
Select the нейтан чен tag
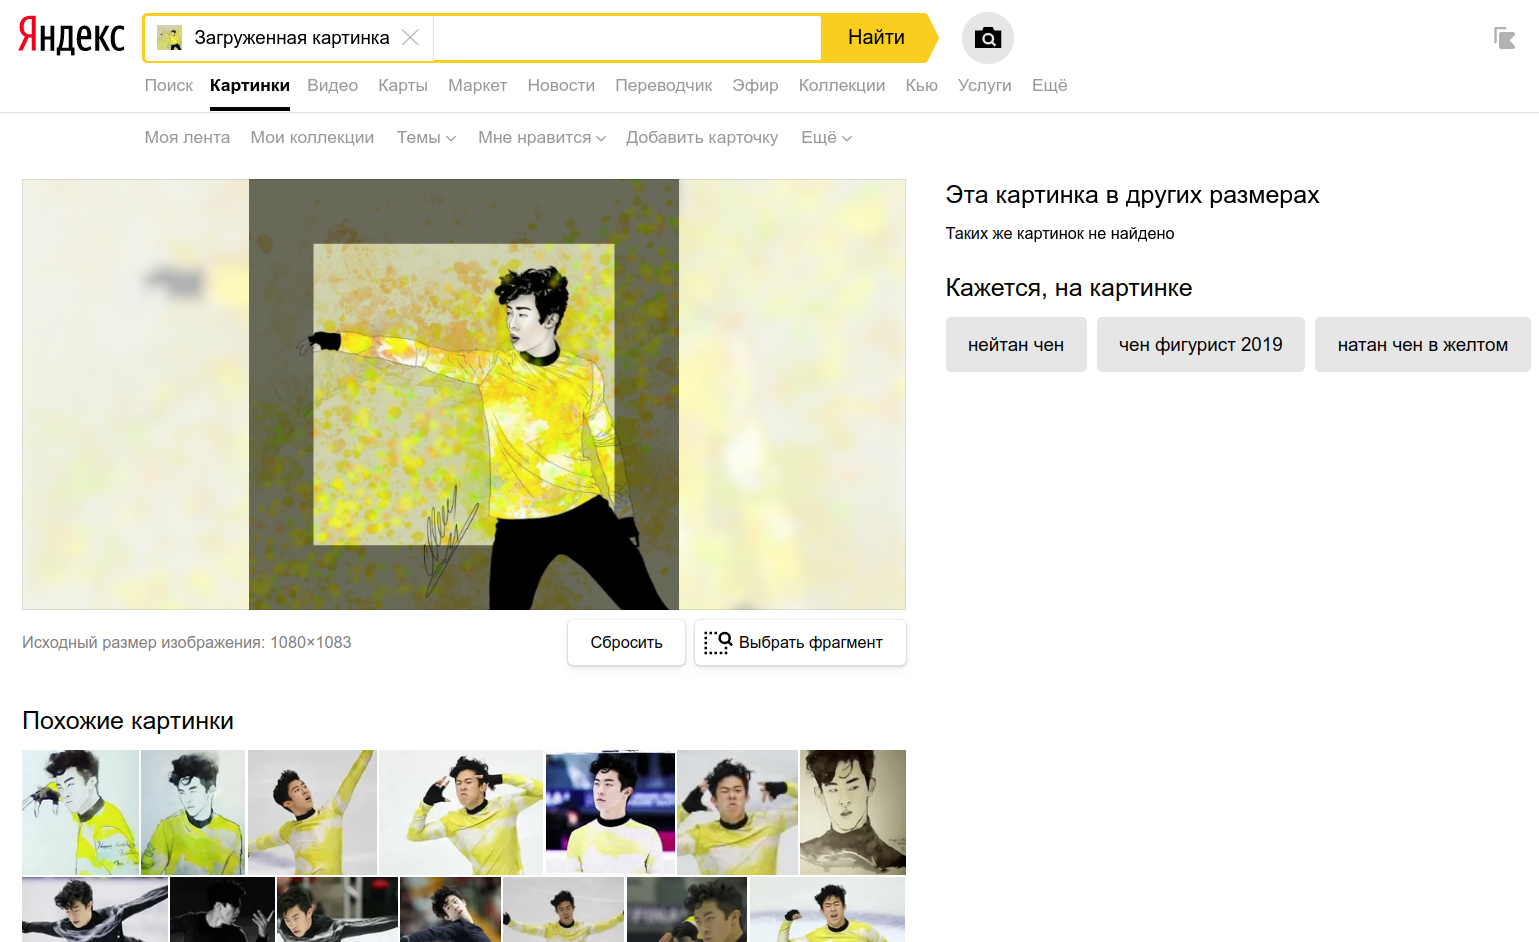tap(1015, 345)
